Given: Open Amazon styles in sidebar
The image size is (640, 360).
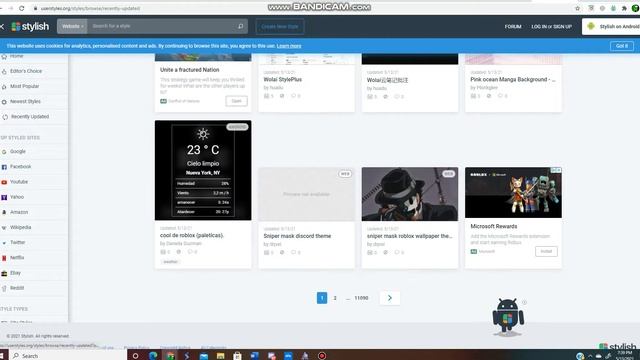Looking at the screenshot, I should point(19,212).
